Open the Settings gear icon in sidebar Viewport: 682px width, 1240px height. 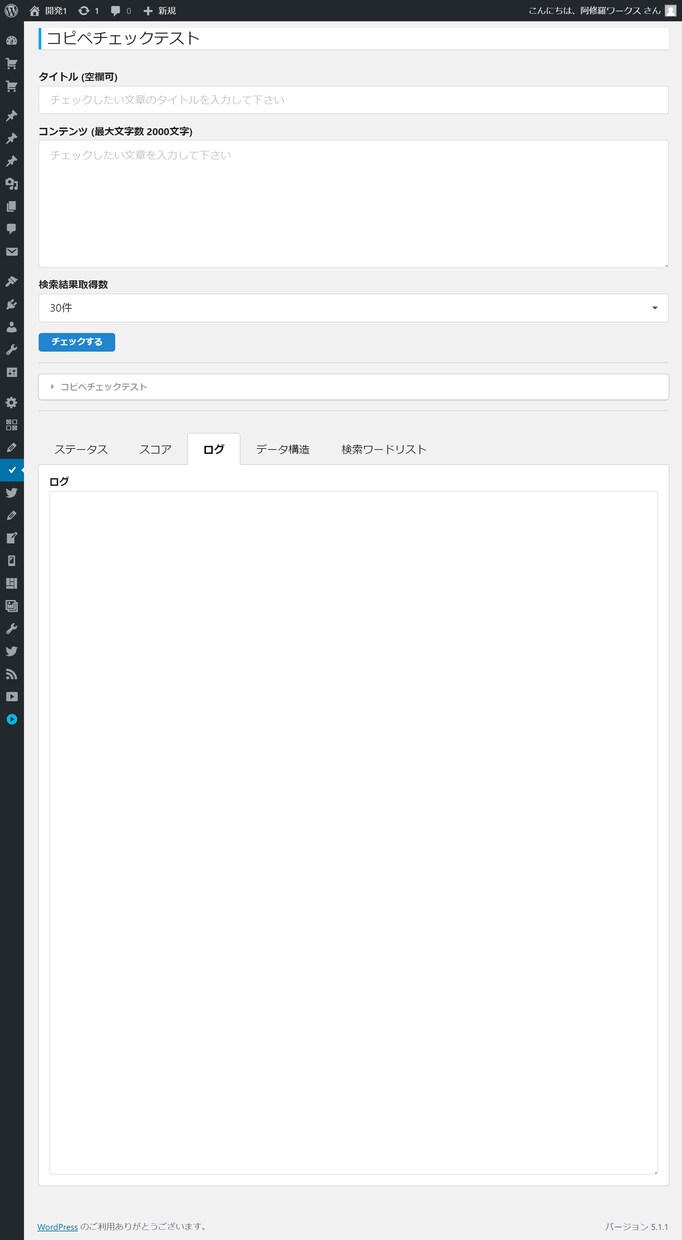12,402
